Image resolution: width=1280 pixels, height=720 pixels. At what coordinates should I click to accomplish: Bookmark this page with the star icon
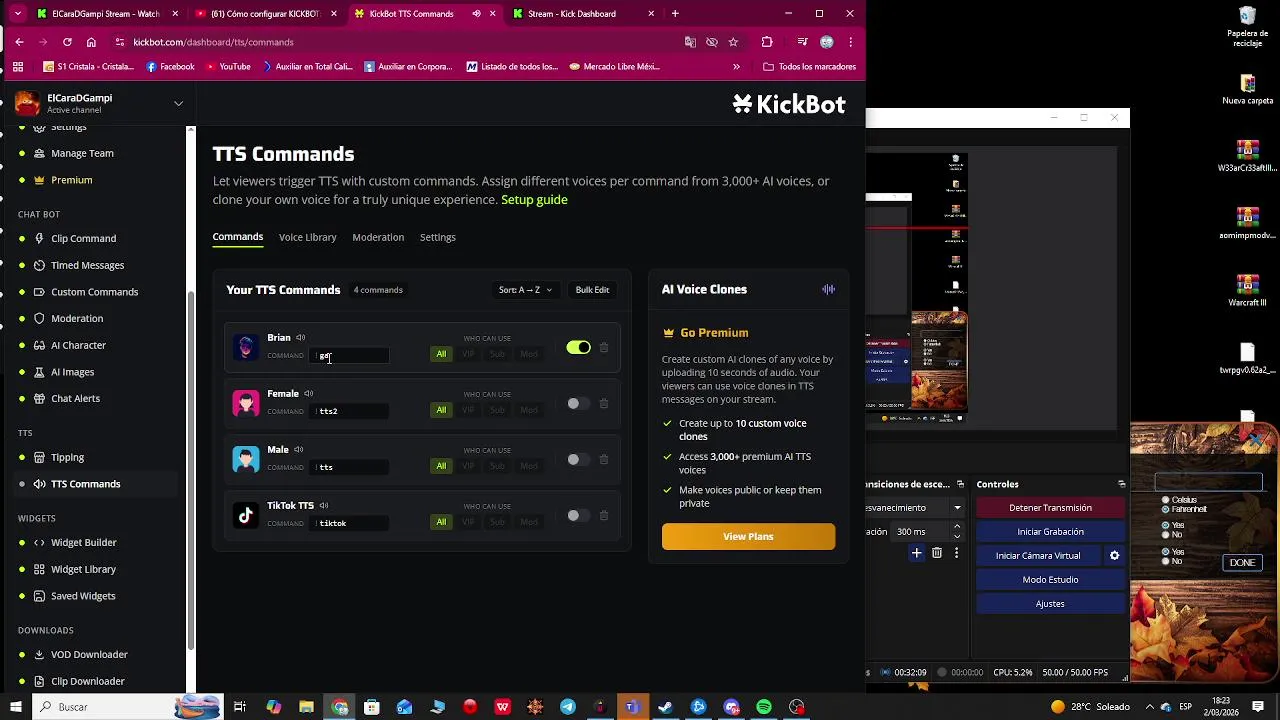click(x=733, y=42)
